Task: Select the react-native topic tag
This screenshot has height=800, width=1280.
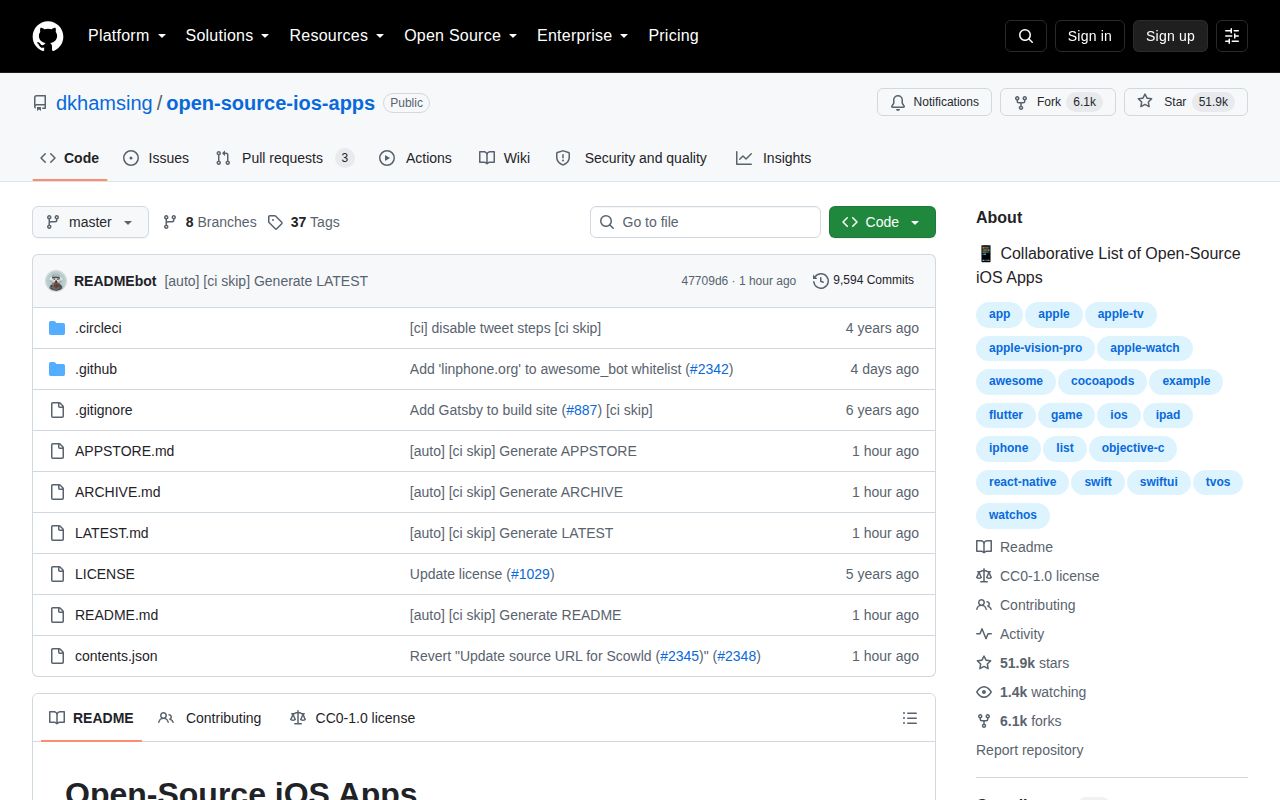Action: pos(1022,482)
